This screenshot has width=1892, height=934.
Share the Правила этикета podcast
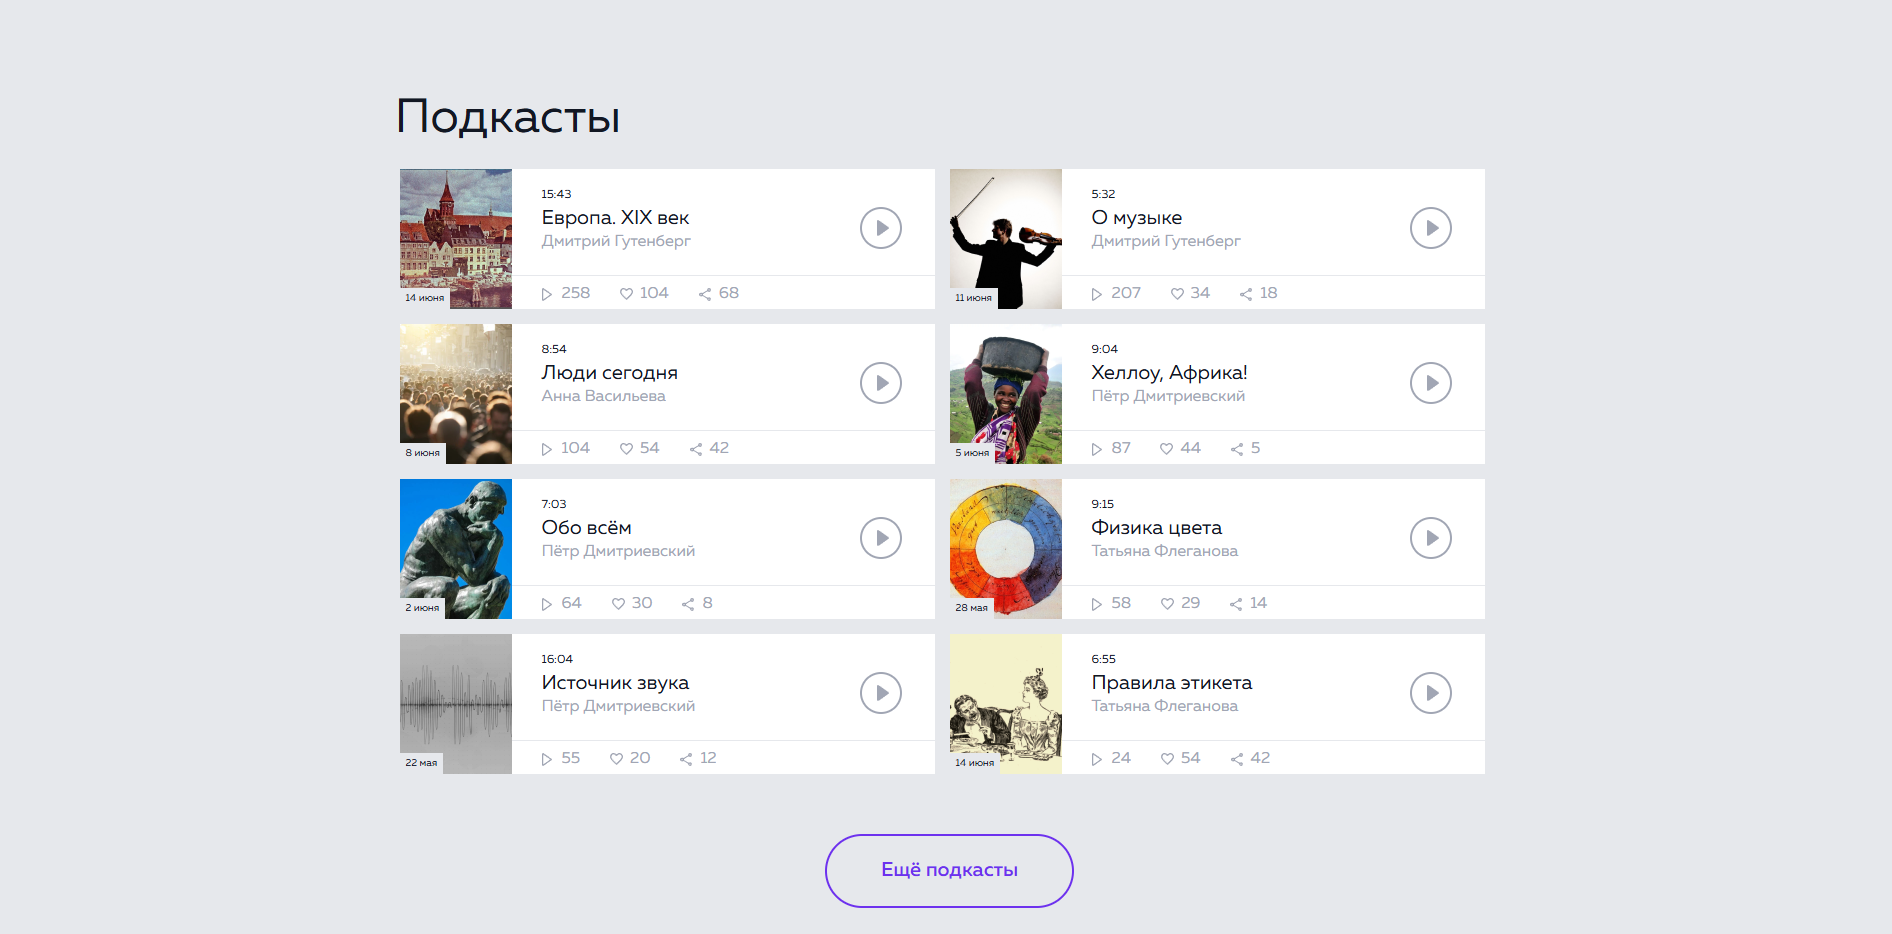click(x=1237, y=759)
